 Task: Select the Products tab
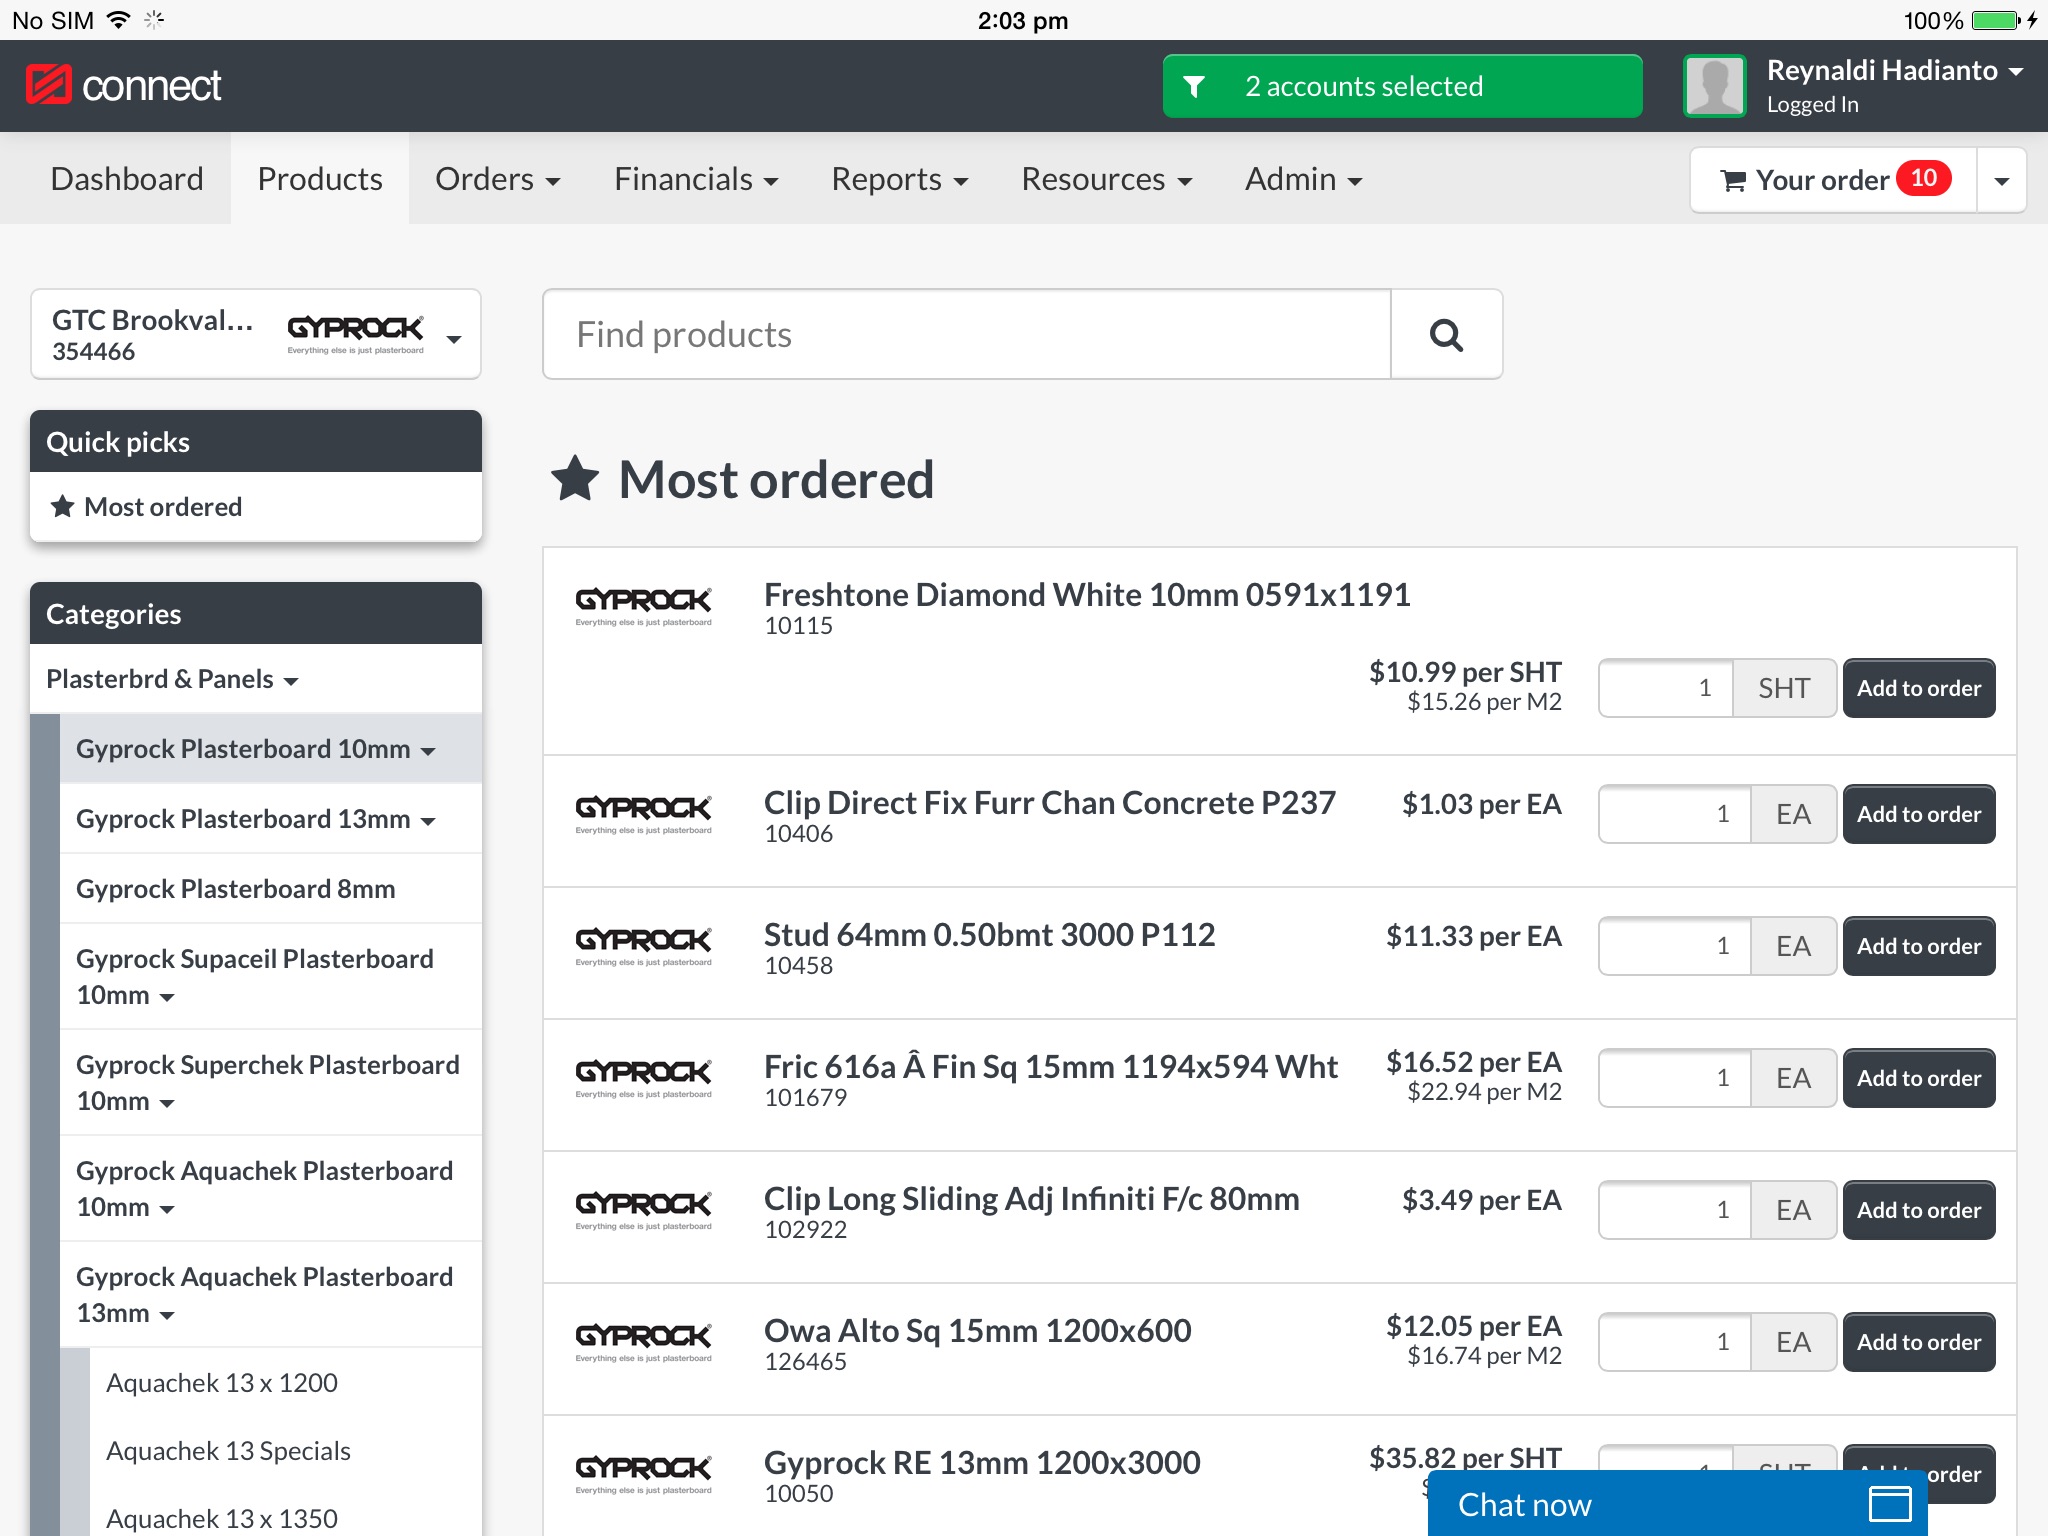pos(320,179)
